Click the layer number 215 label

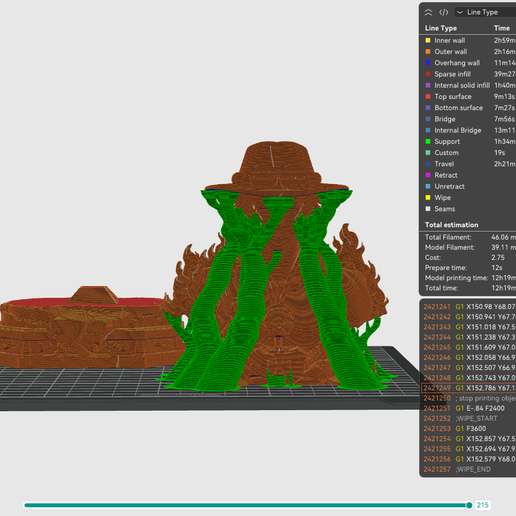tap(483, 505)
